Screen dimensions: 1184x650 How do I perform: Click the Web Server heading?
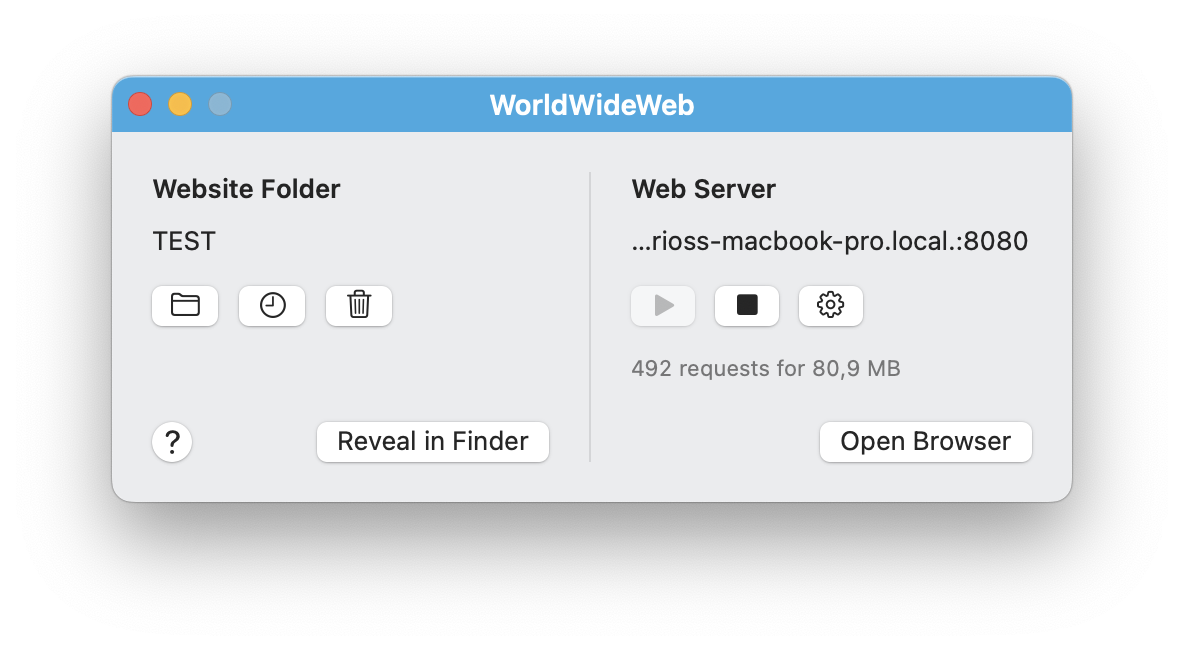[704, 189]
